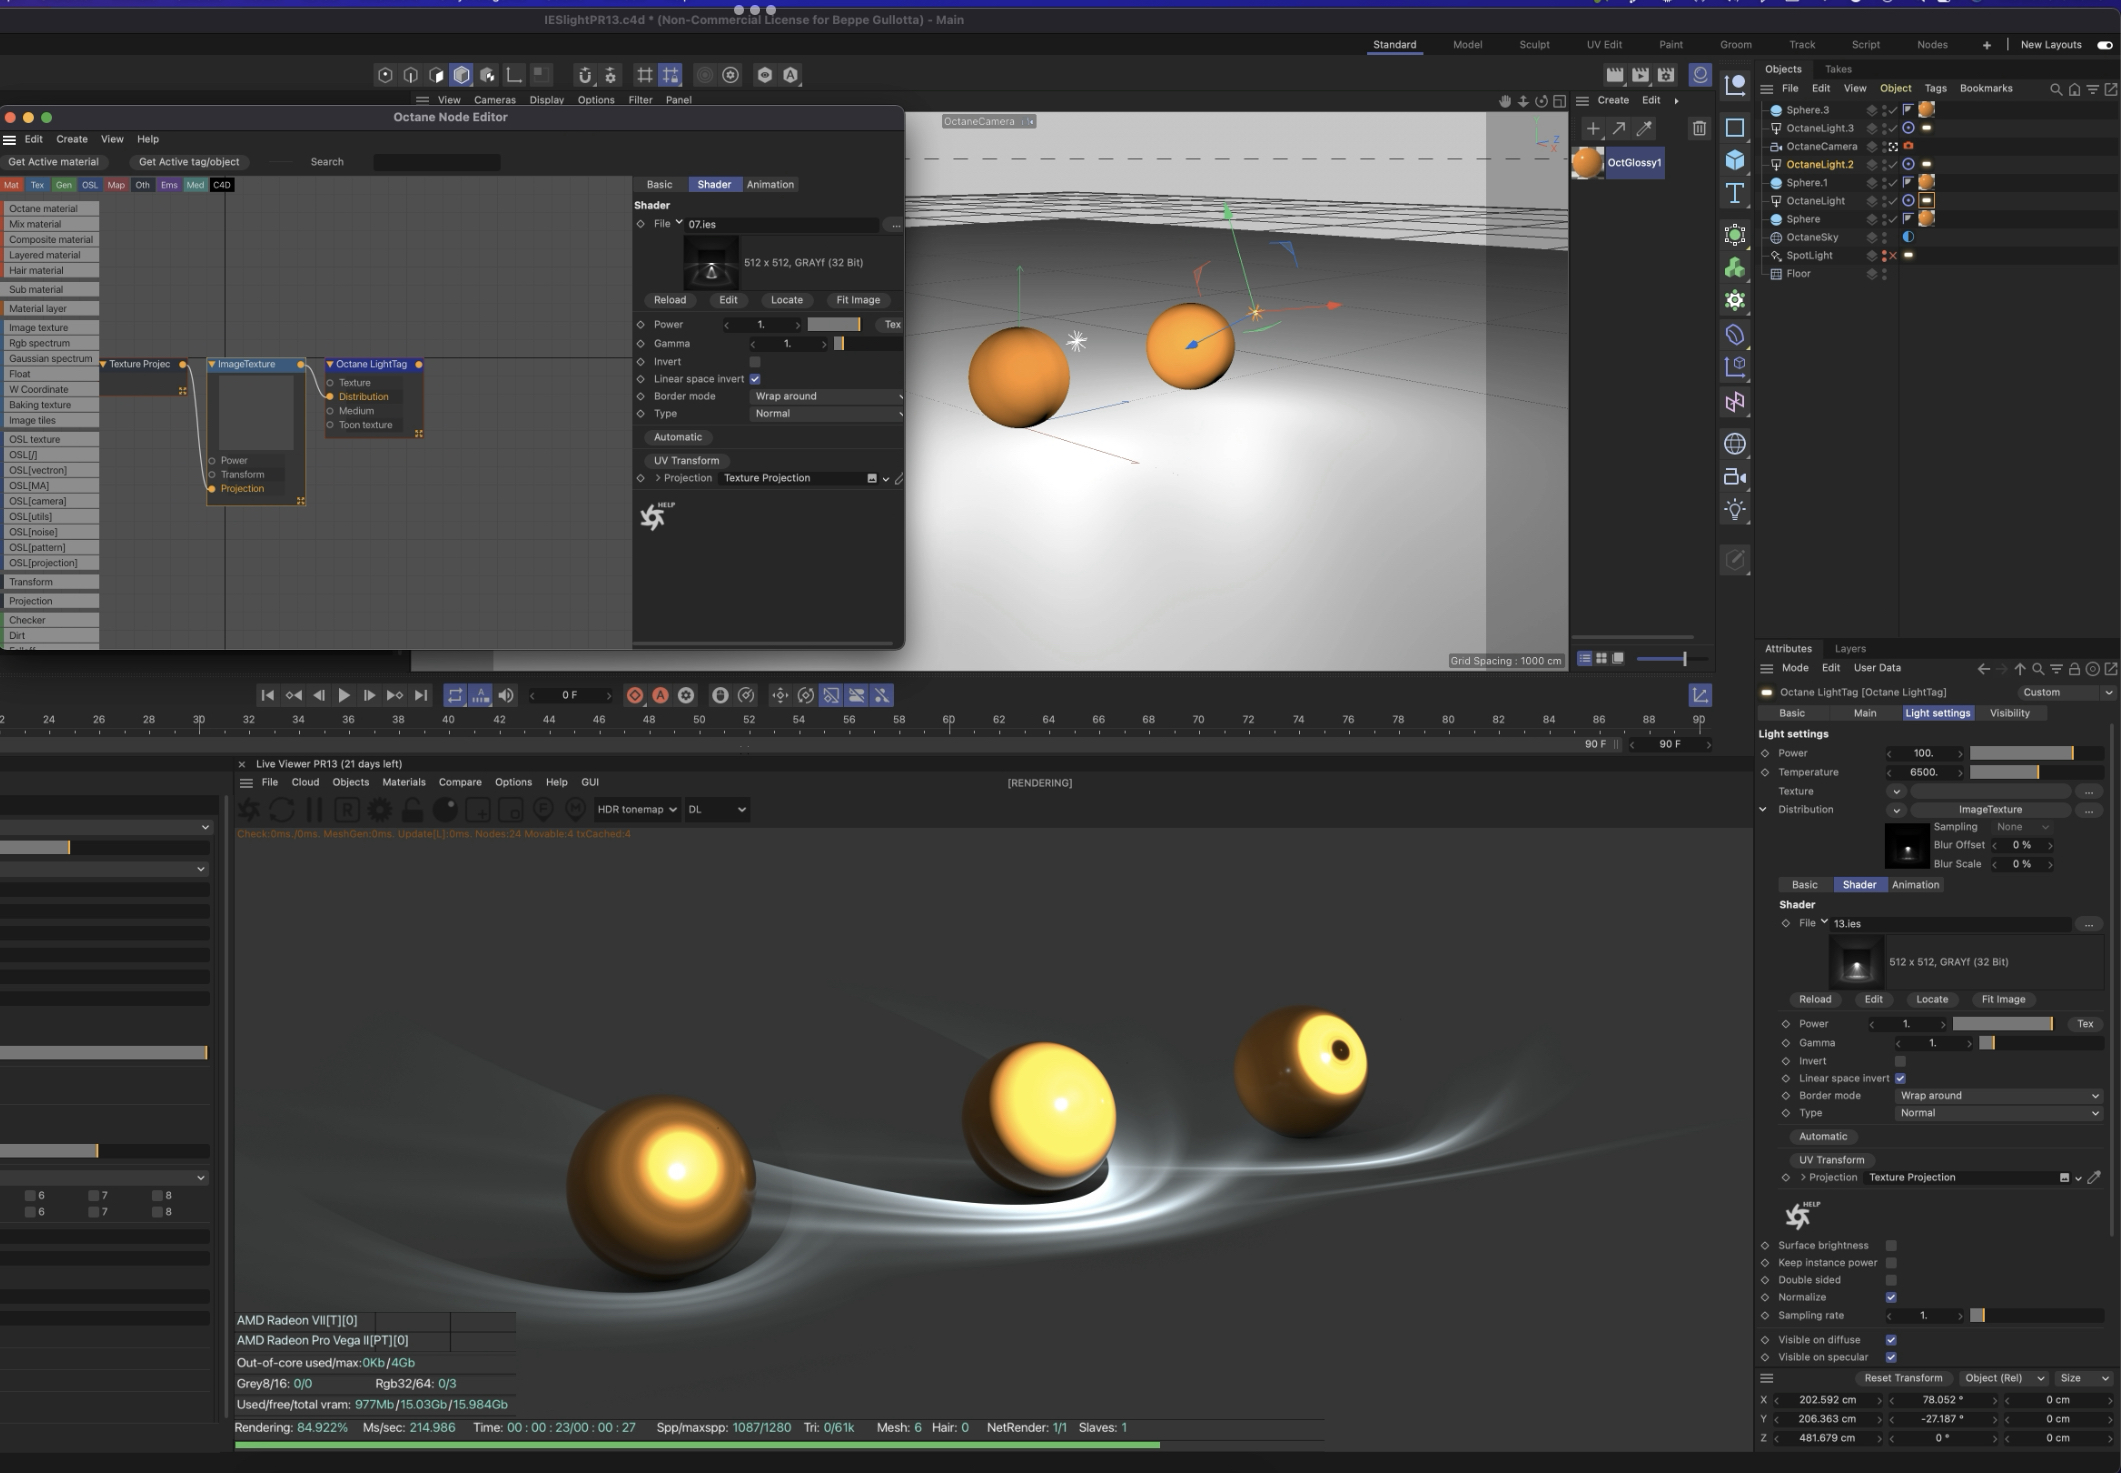Screen dimensions: 2121x1473
Task: Click the Live Viewer lock resolution icon
Action: [x=412, y=810]
